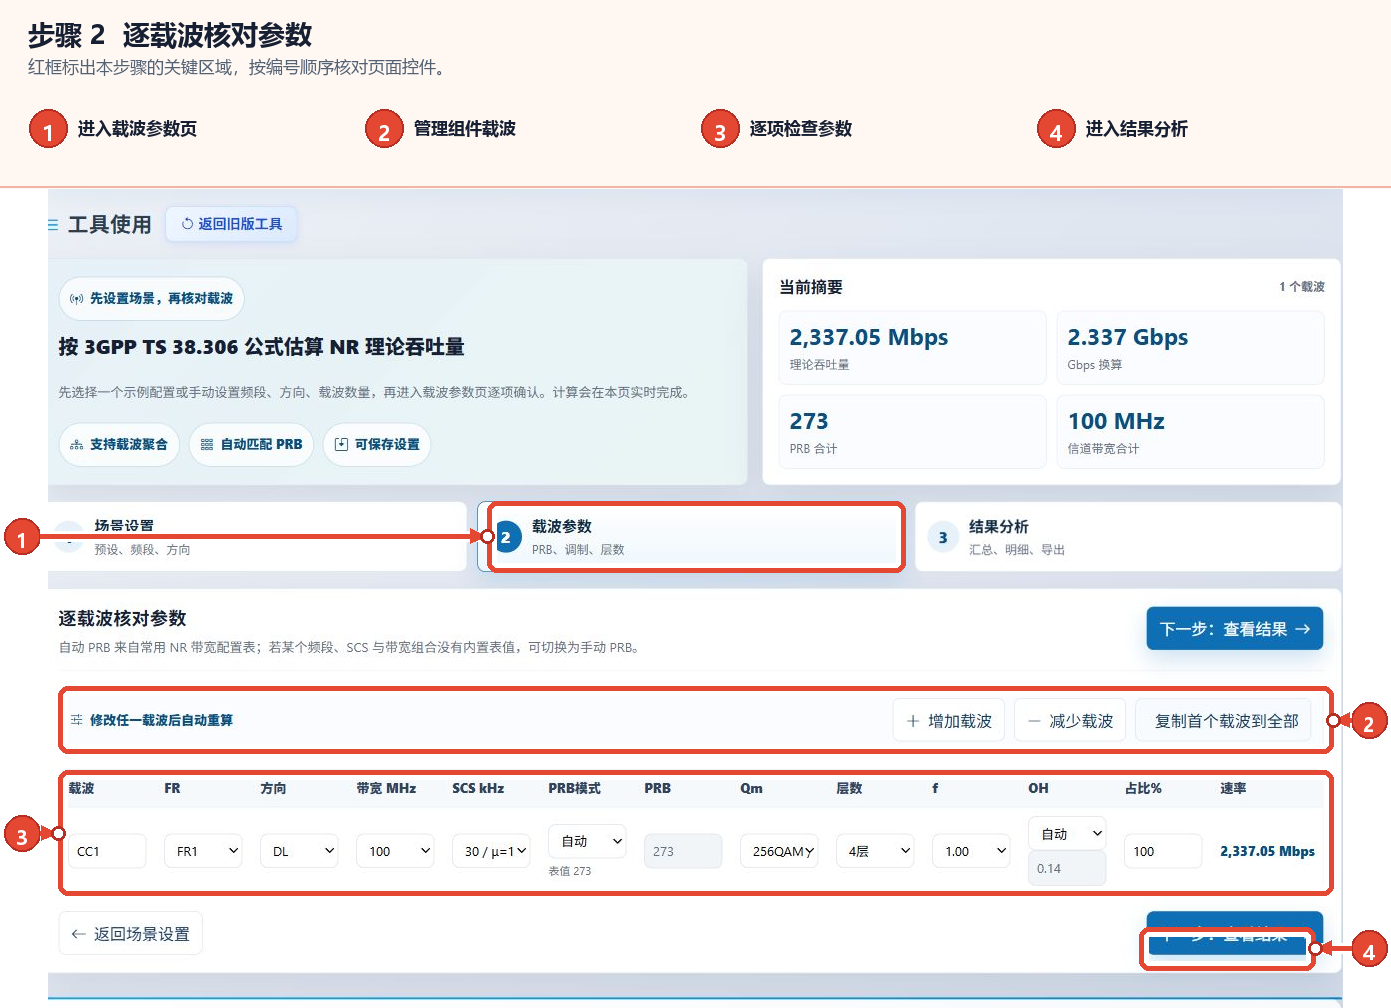Click the 2,337.05 Mbps rate in CC1 row
Screen dimensions: 1391x1008
1267,851
